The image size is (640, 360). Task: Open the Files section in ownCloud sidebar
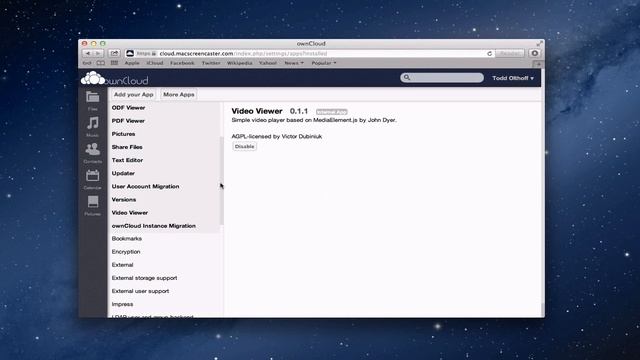(93, 100)
